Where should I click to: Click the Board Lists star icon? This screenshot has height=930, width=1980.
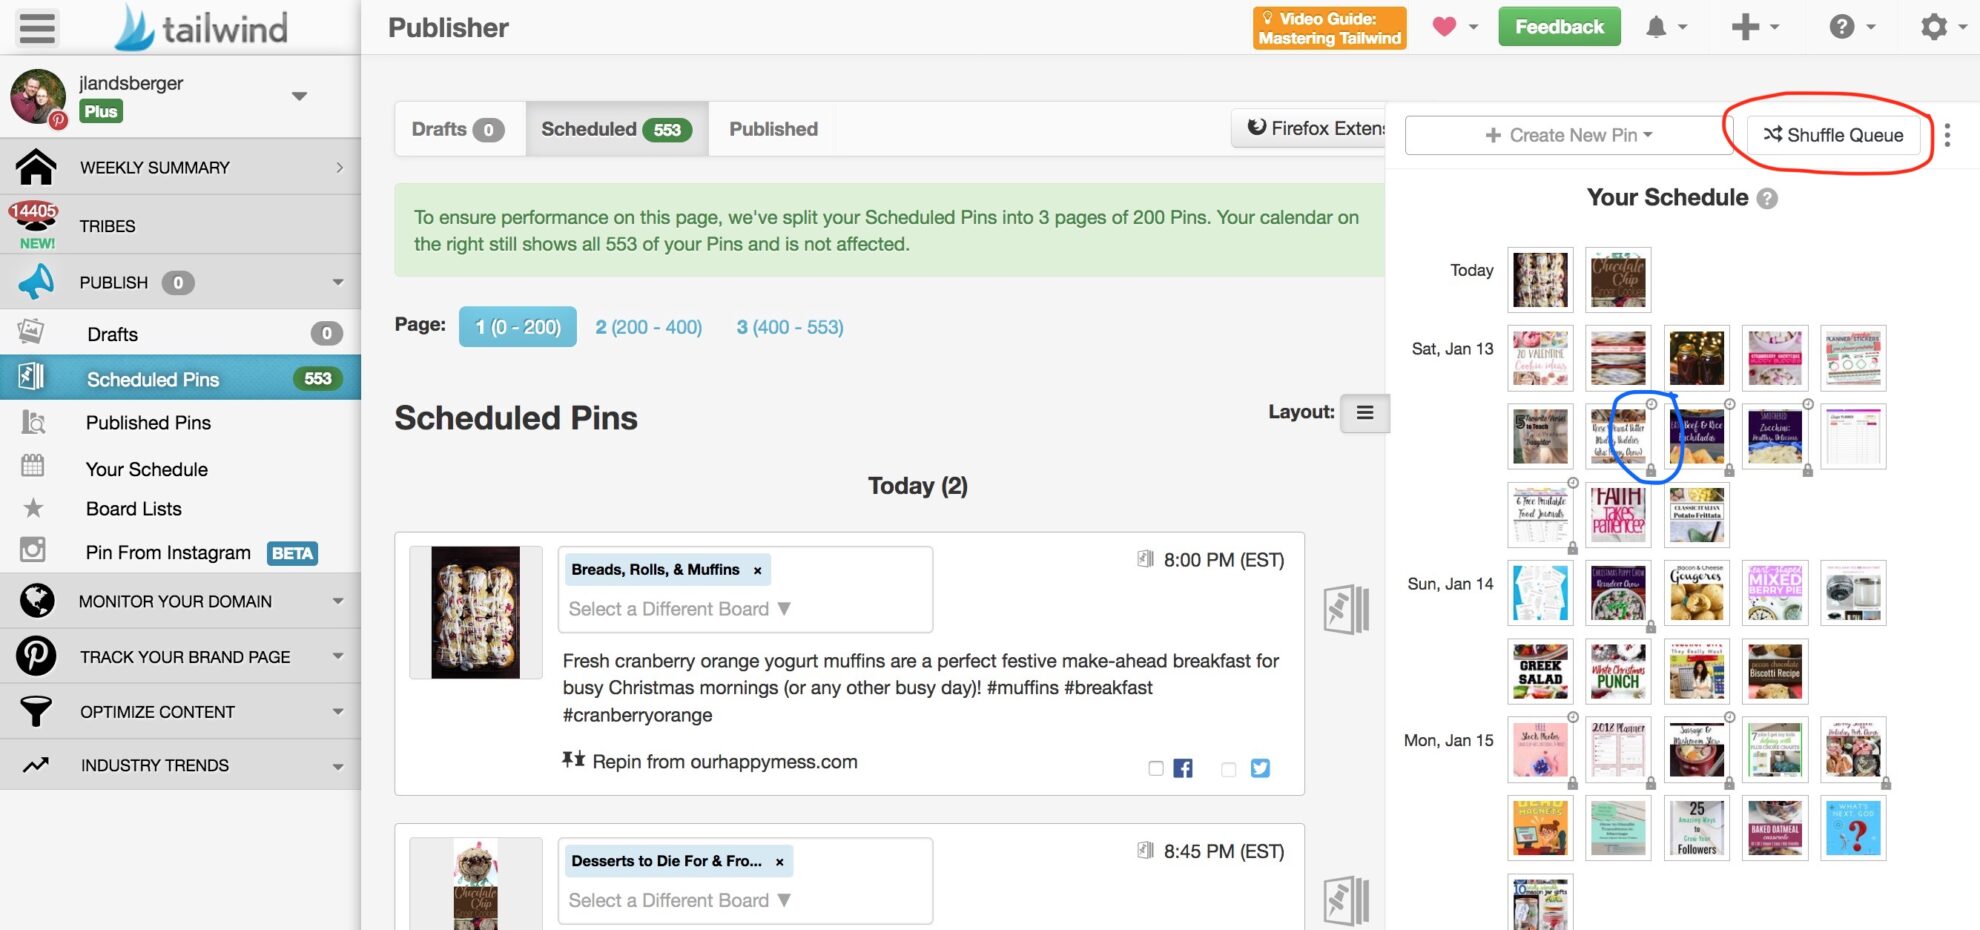[33, 508]
